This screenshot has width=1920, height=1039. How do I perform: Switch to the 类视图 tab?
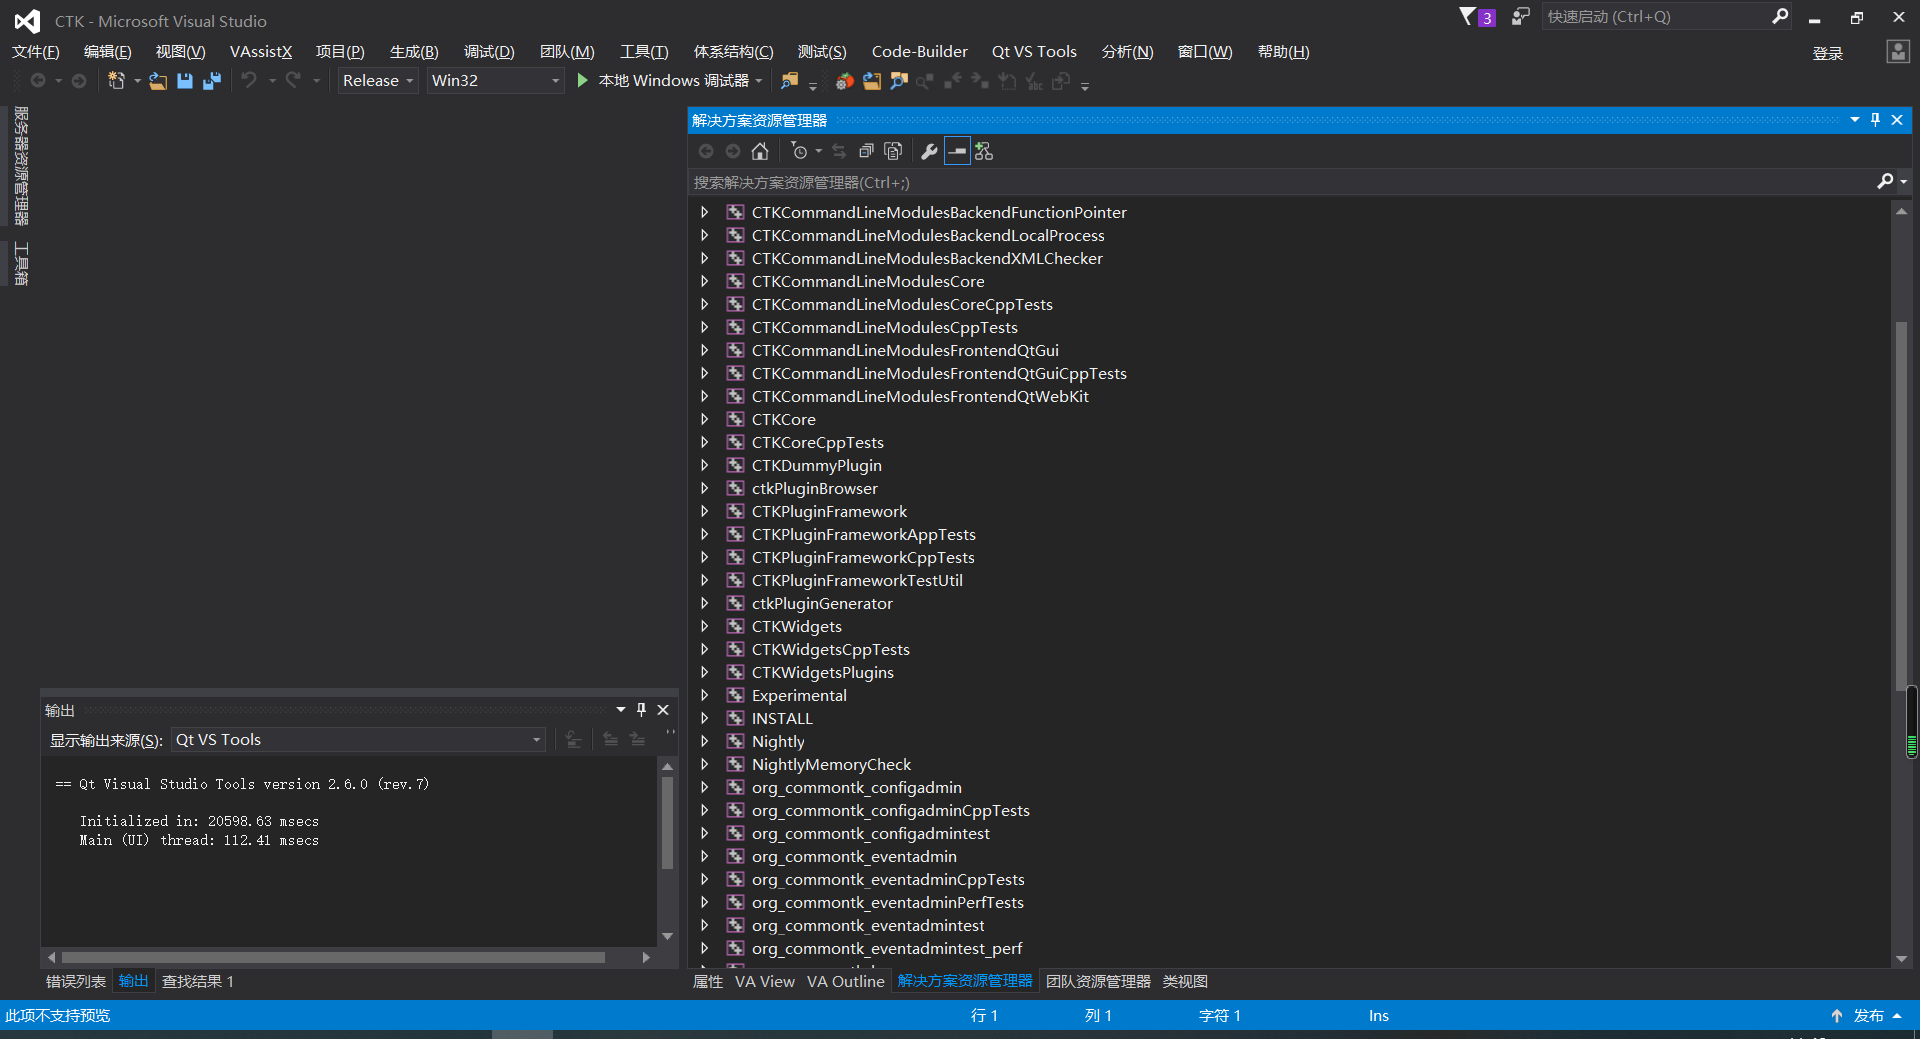point(1185,981)
